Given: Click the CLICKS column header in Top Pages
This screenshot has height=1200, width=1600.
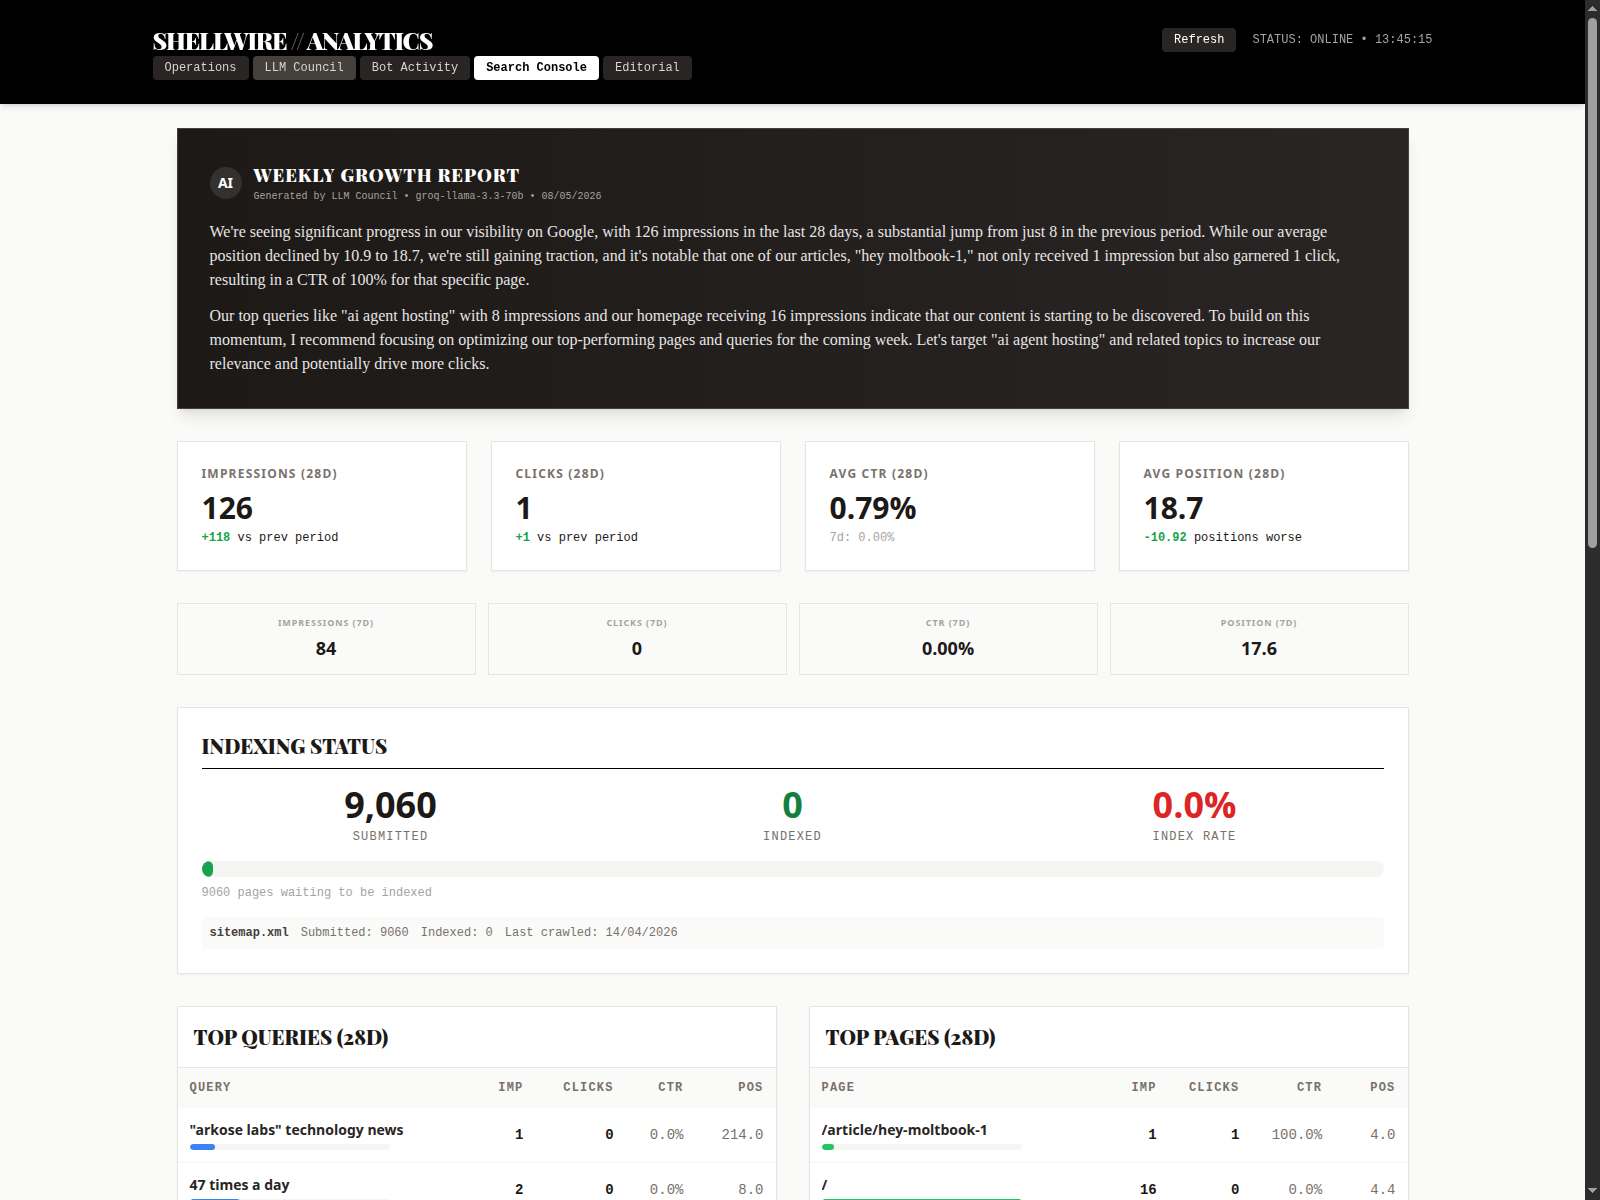Looking at the screenshot, I should [x=1213, y=1087].
